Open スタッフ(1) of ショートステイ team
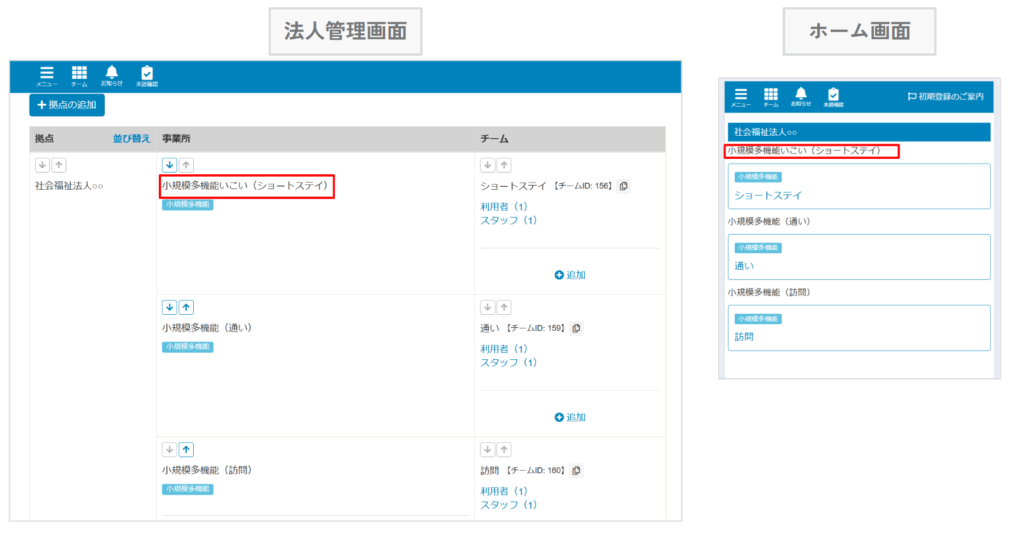This screenshot has height=533, width=1024. 508,220
